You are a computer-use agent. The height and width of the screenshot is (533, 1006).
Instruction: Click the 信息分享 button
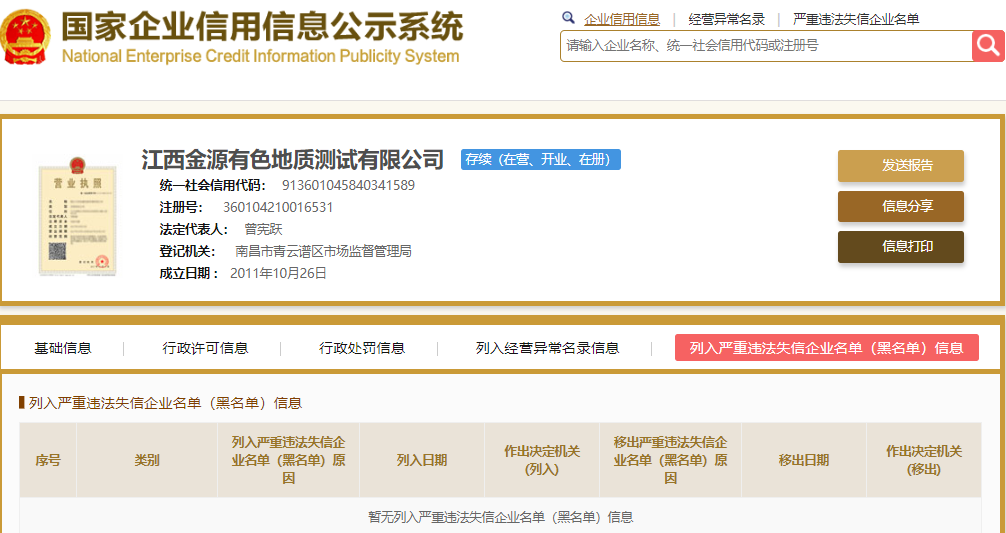(x=901, y=207)
